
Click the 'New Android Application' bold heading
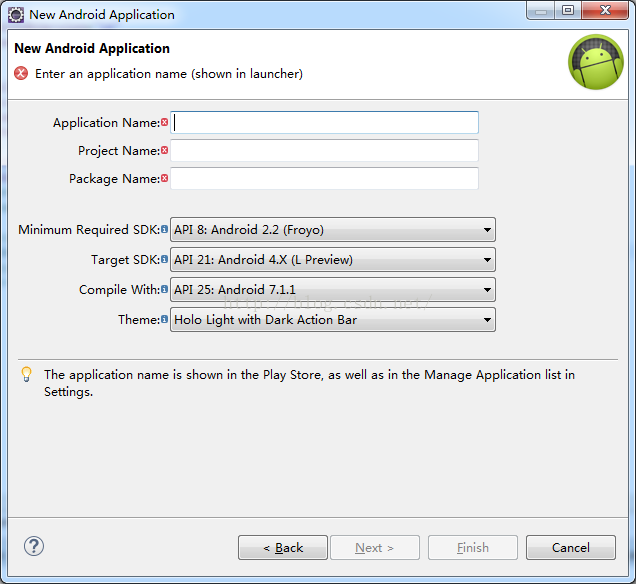[x=92, y=48]
